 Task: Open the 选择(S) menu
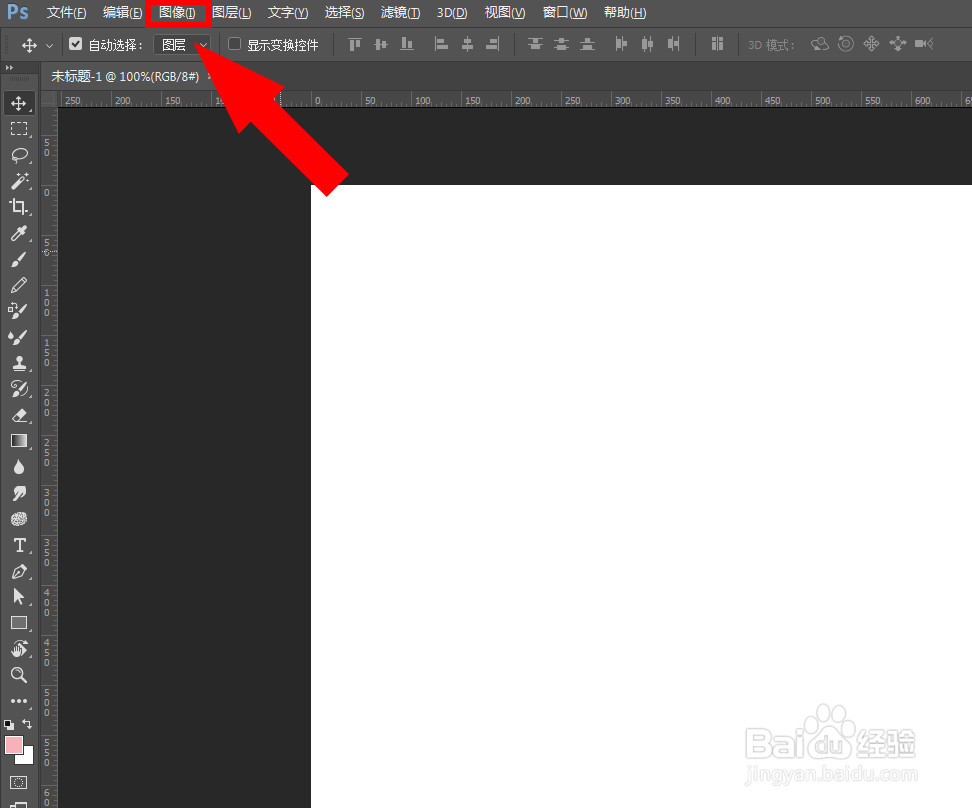(345, 12)
